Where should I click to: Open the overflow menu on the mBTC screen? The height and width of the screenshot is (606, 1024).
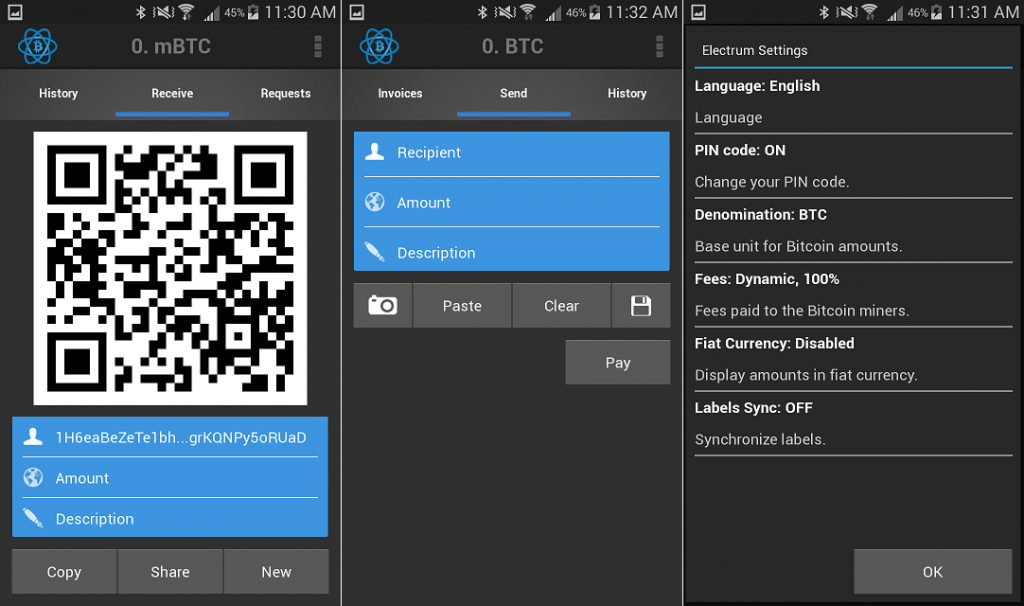pyautogui.click(x=318, y=46)
